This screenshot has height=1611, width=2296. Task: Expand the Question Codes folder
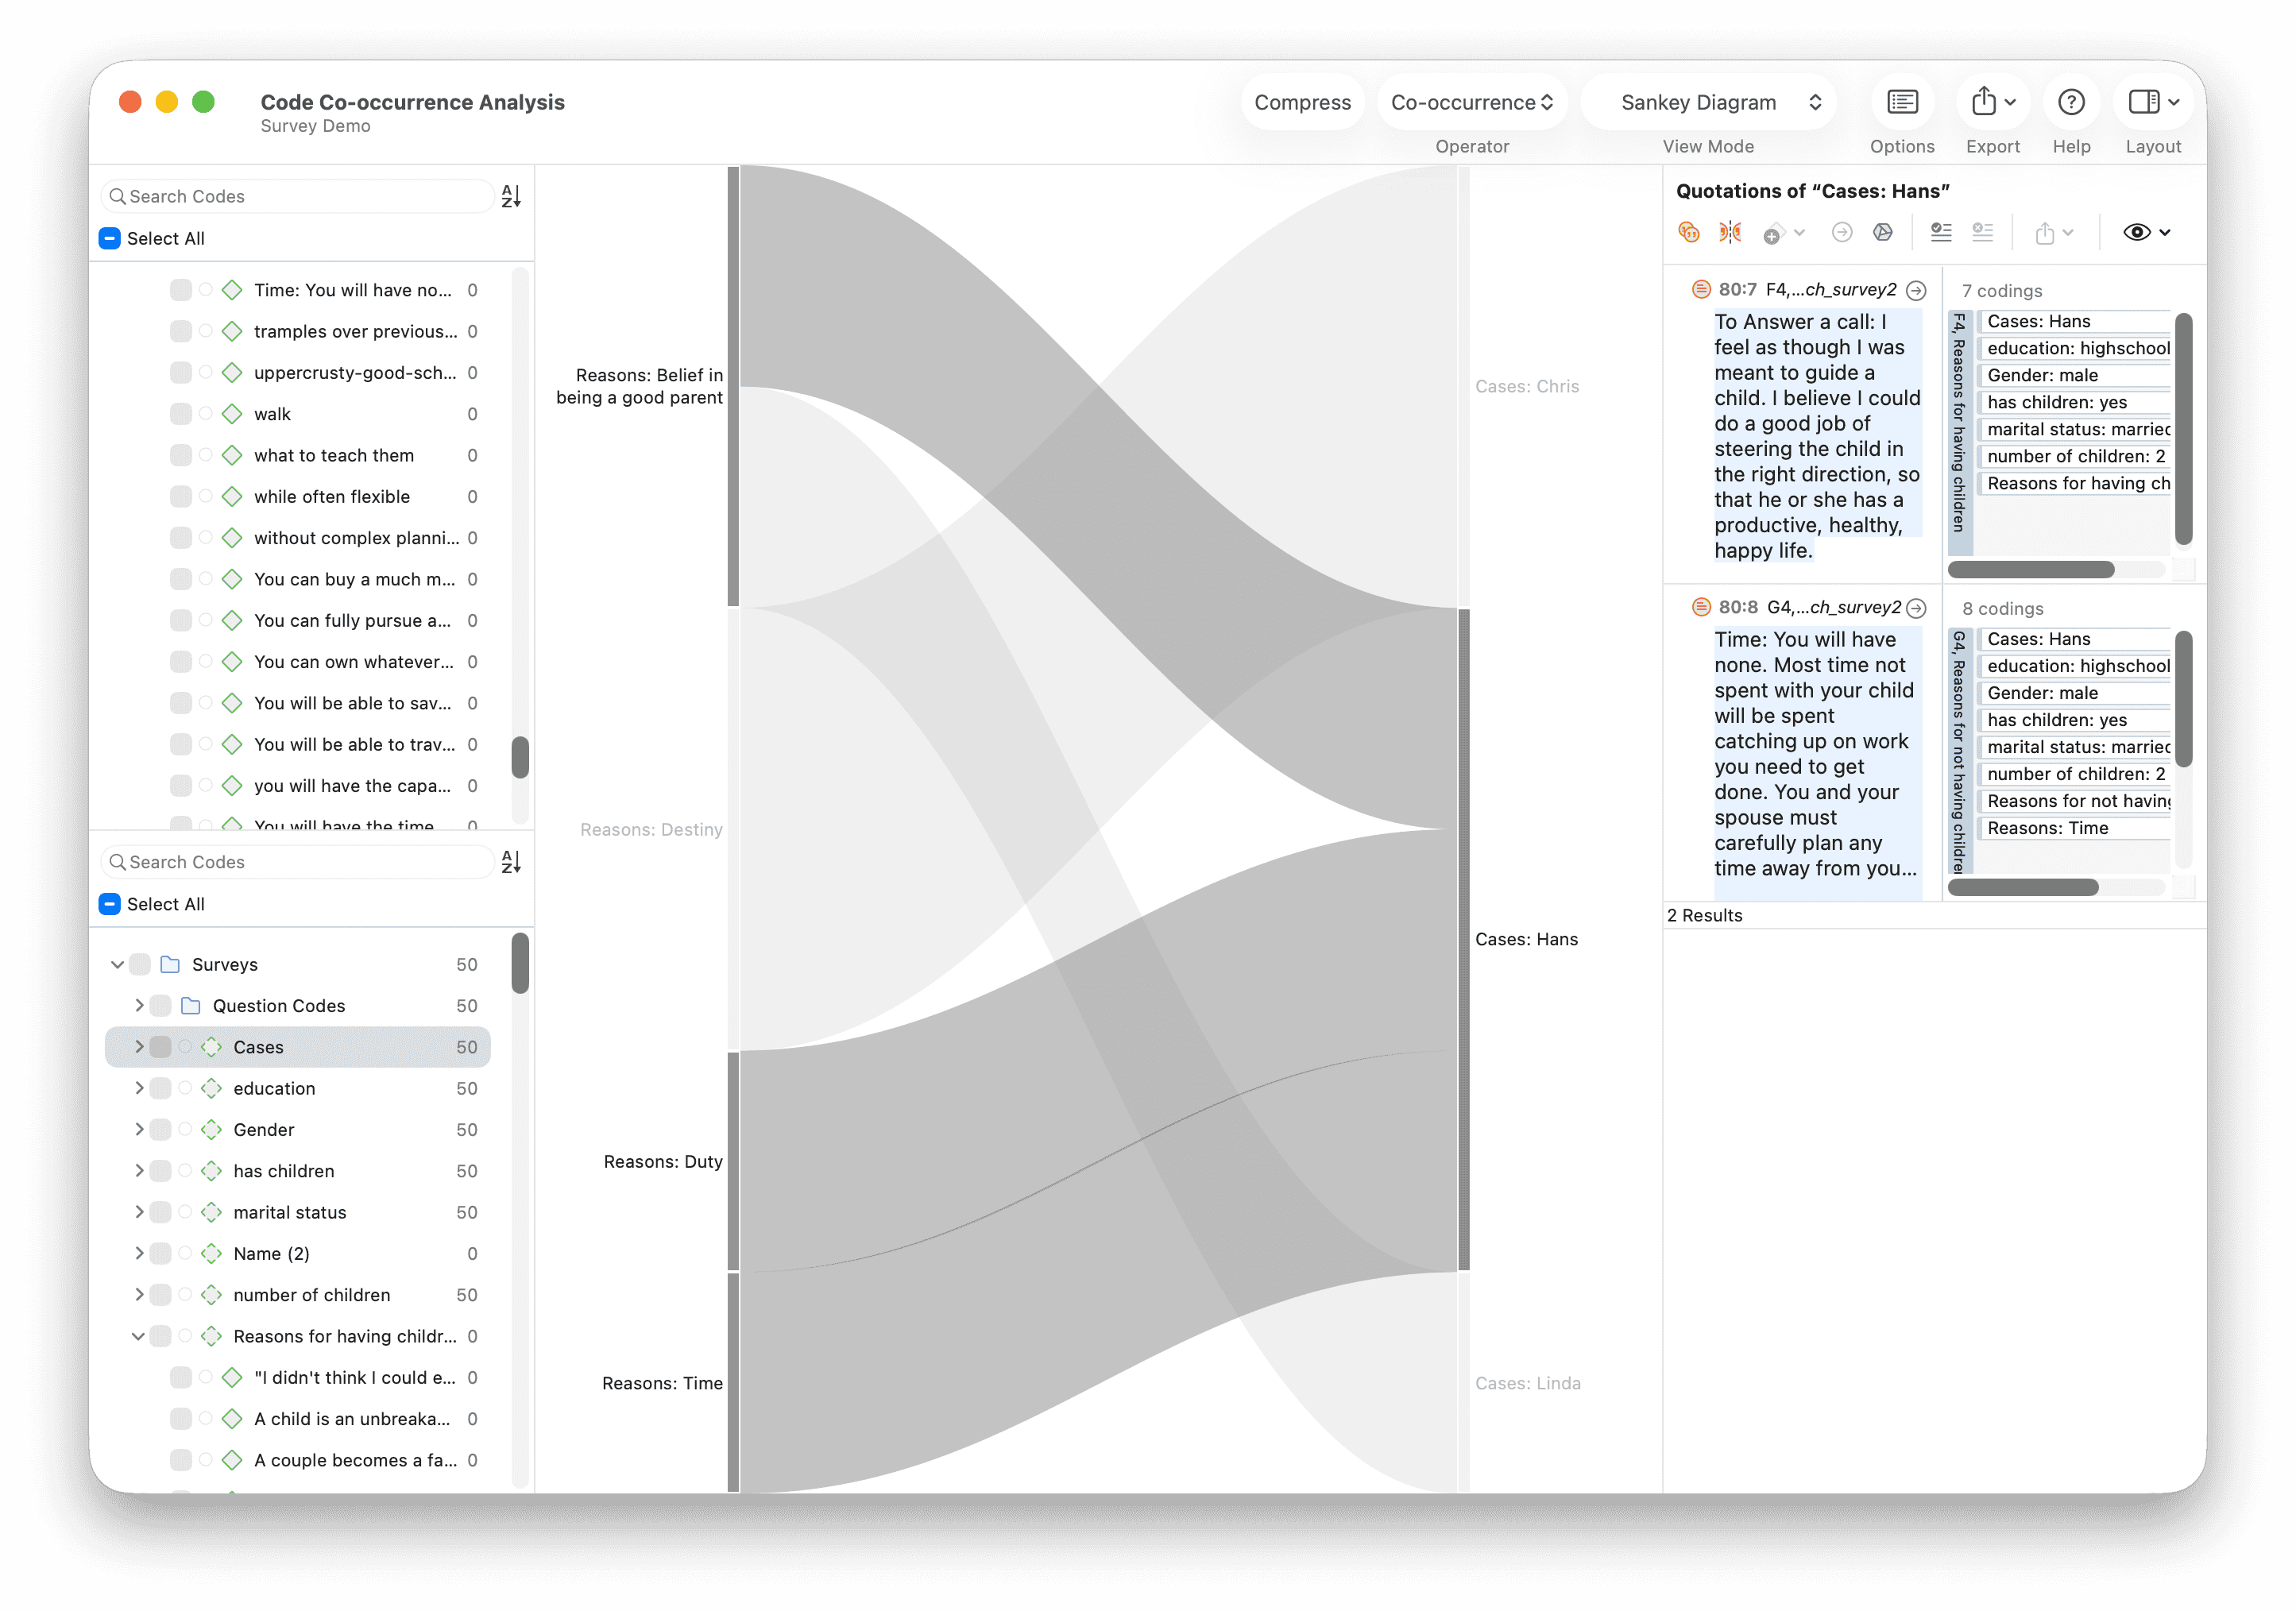139,1005
